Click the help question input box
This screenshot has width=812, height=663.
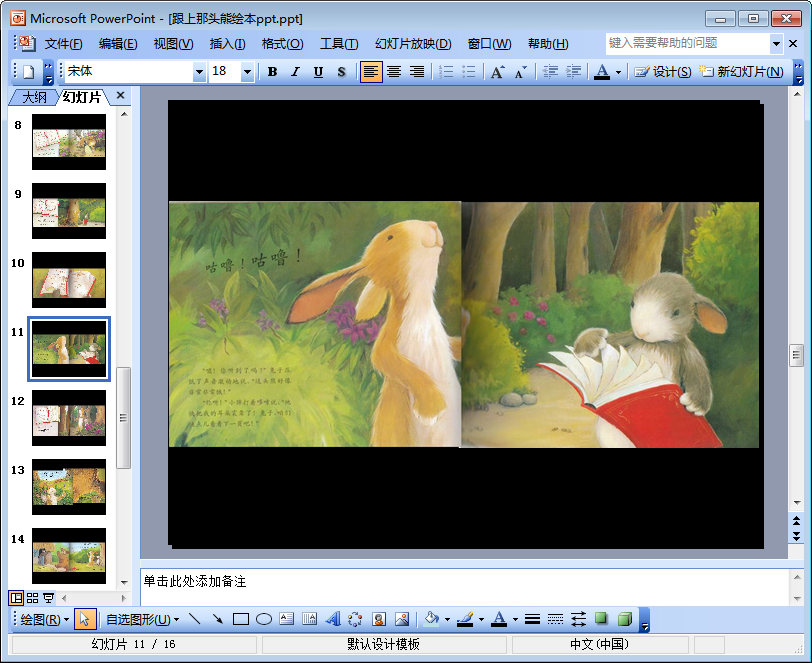tap(688, 44)
